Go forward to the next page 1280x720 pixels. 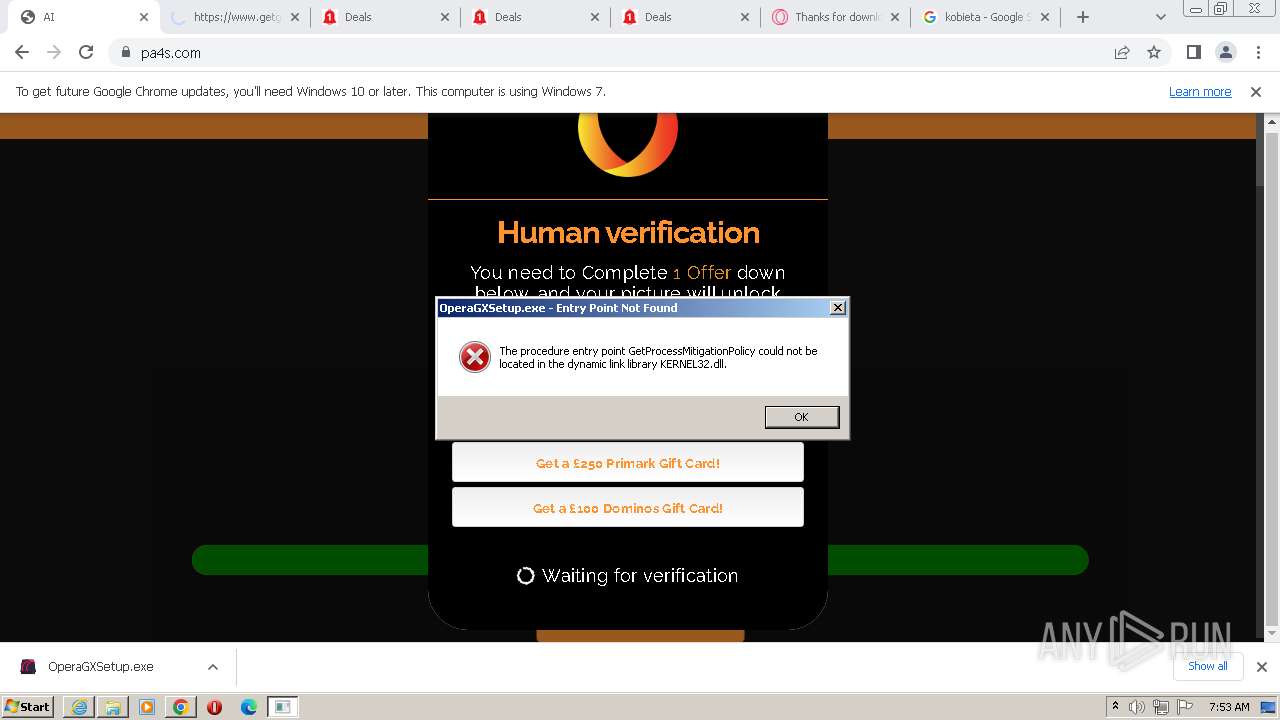click(x=54, y=53)
